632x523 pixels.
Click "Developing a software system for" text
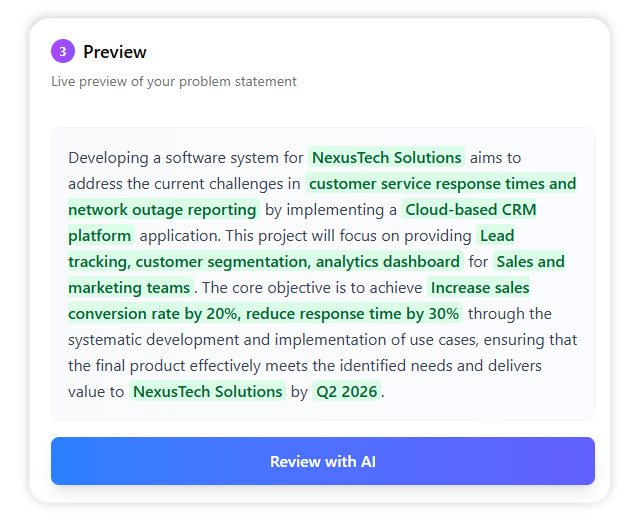[185, 157]
